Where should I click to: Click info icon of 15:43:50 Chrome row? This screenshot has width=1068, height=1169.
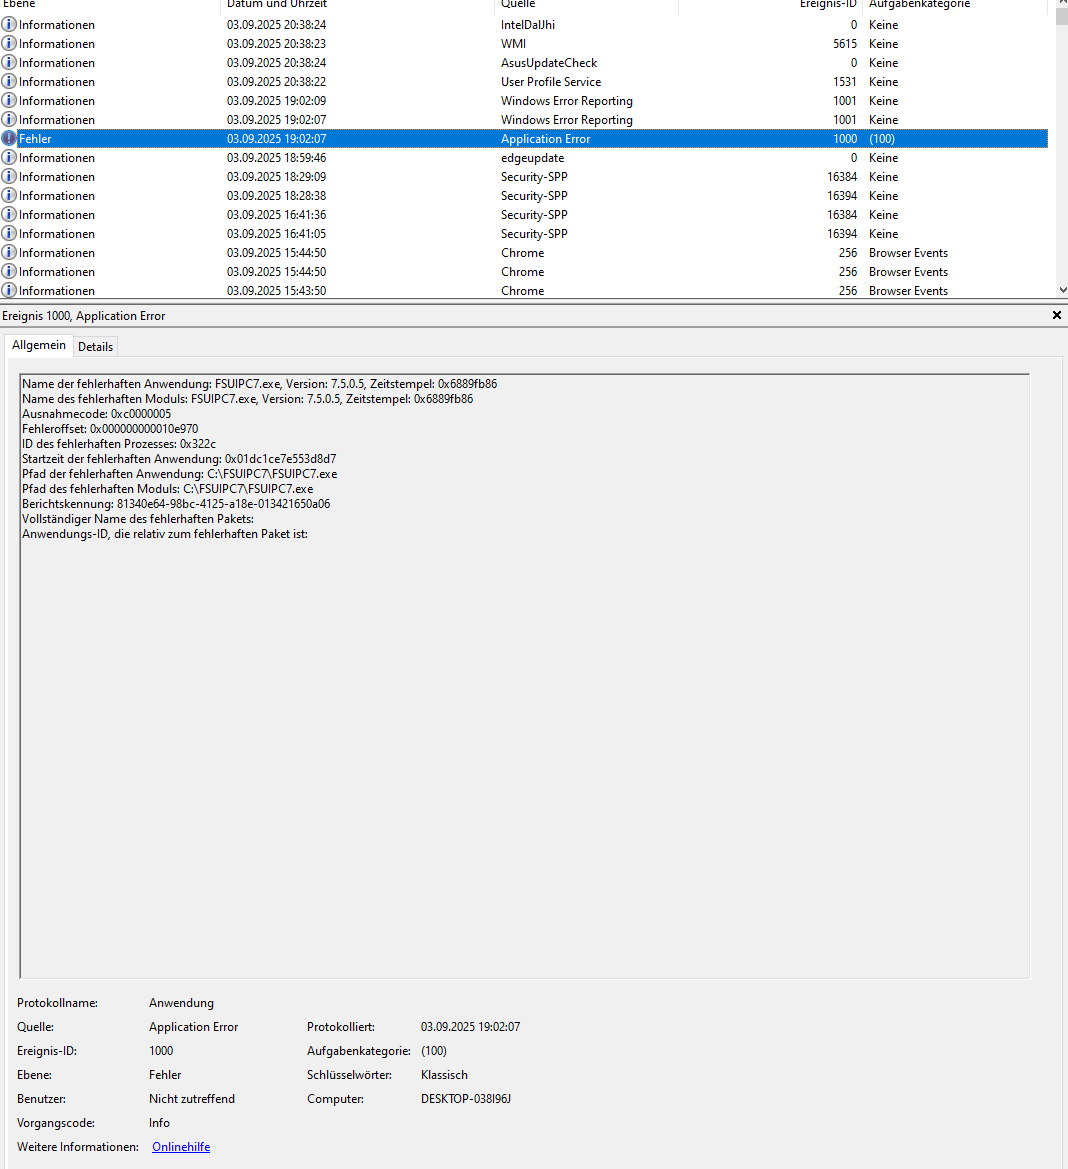coord(9,291)
